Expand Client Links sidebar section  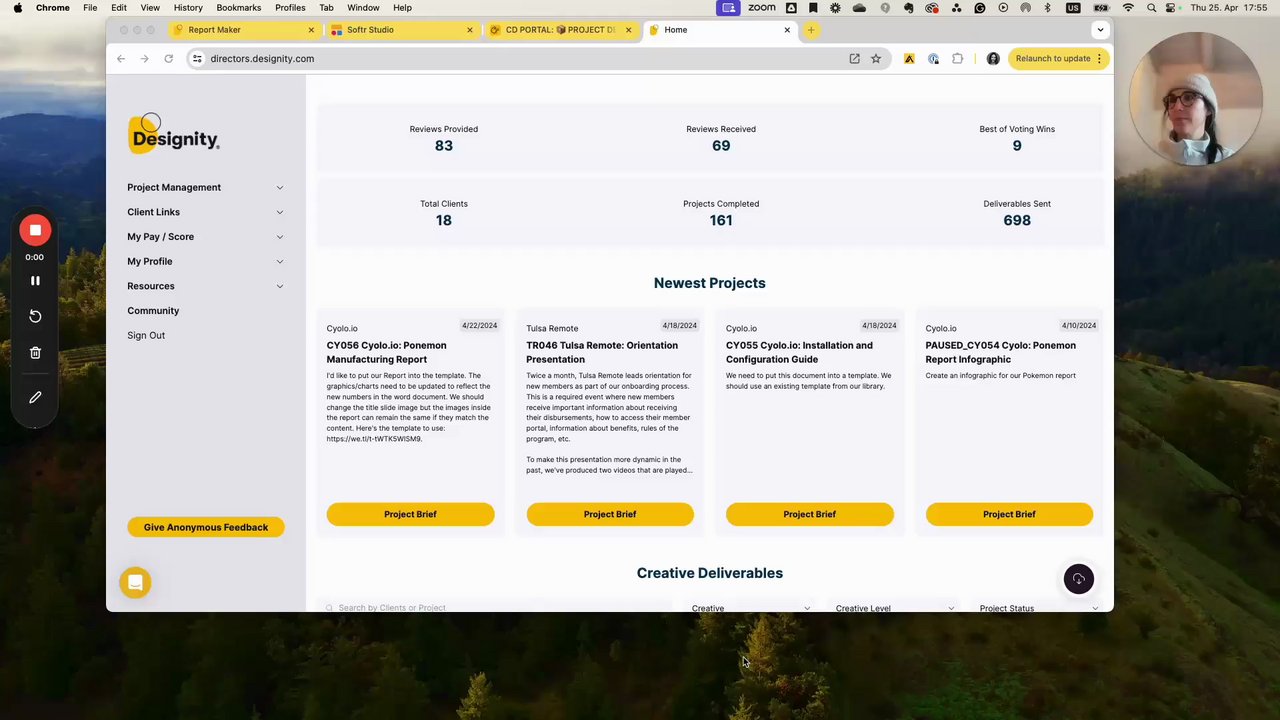pyautogui.click(x=205, y=212)
